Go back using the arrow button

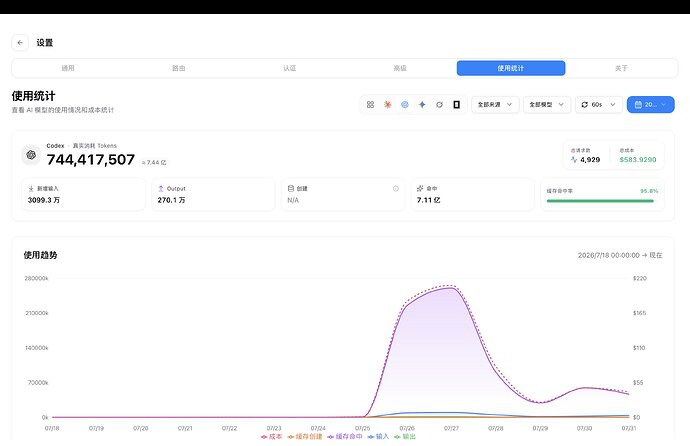coord(20,43)
